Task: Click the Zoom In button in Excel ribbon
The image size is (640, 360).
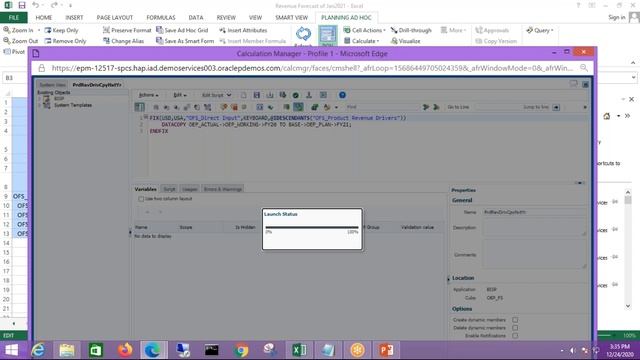Action: pyautogui.click(x=18, y=30)
